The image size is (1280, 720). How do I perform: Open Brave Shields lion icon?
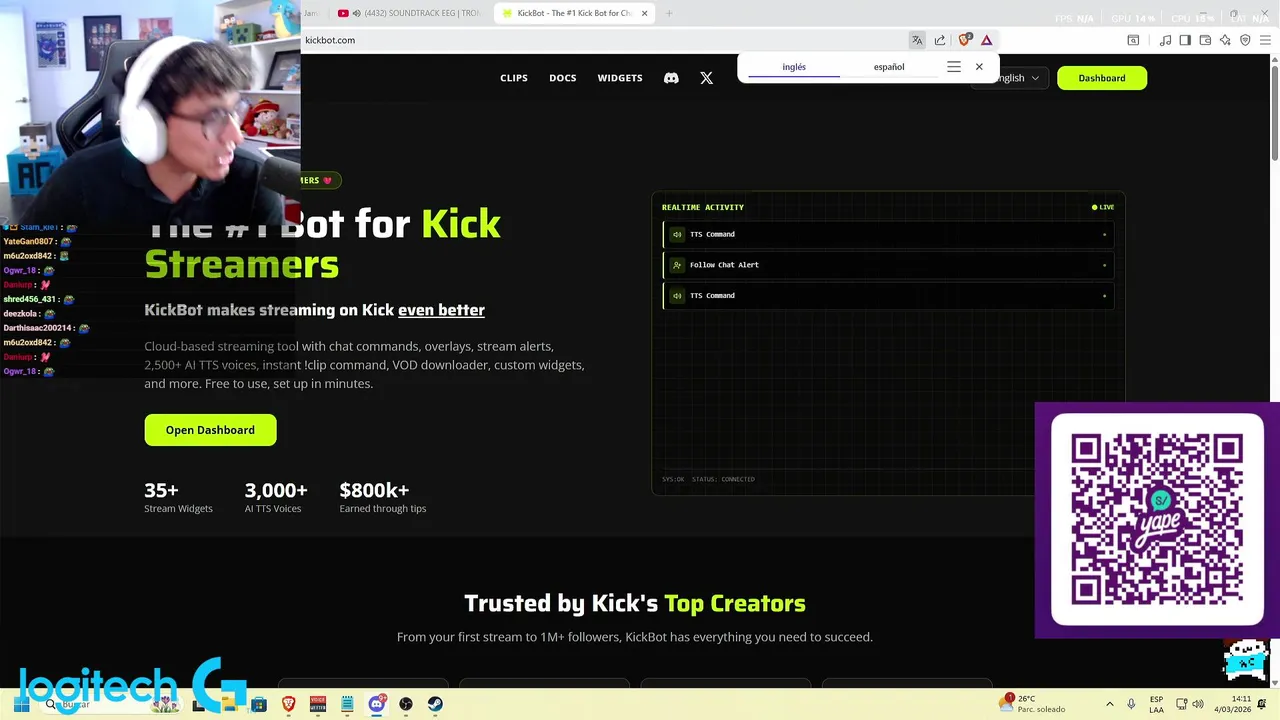tap(964, 40)
